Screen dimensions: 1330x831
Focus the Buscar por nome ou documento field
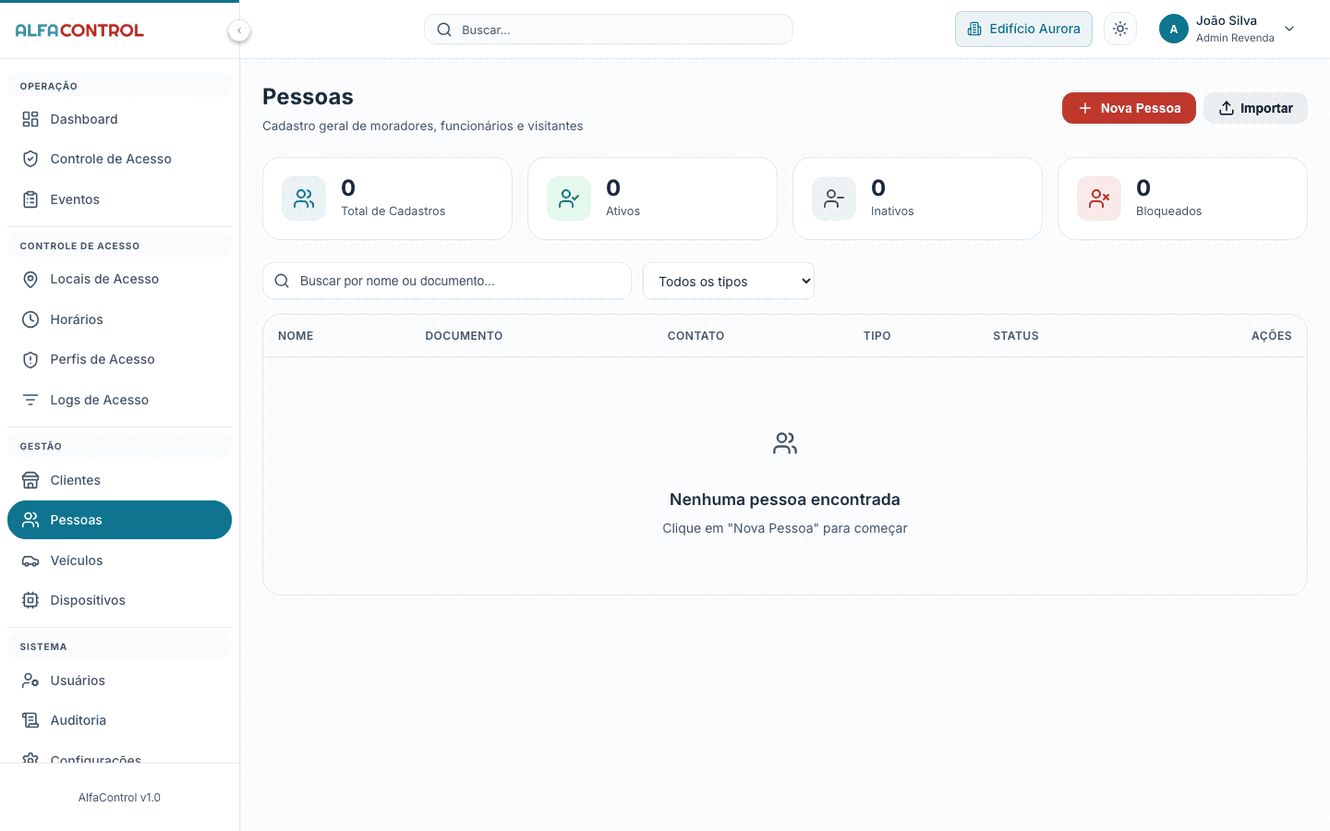tap(447, 281)
